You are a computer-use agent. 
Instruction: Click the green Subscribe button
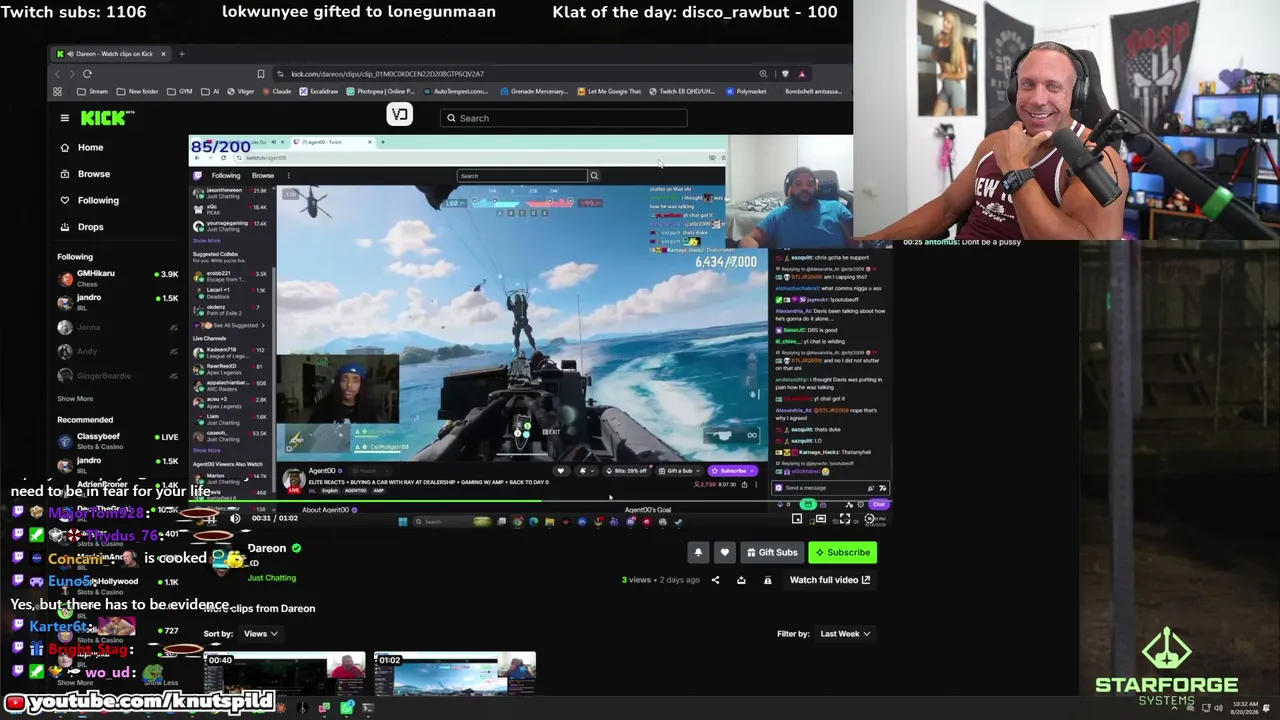pyautogui.click(x=843, y=552)
